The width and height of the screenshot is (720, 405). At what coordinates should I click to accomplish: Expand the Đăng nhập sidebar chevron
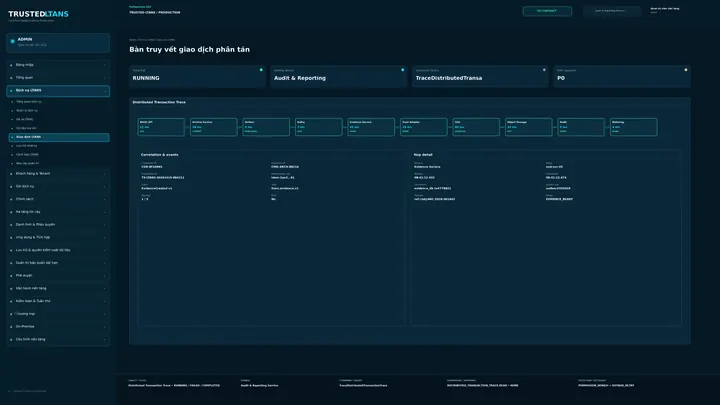pos(105,65)
